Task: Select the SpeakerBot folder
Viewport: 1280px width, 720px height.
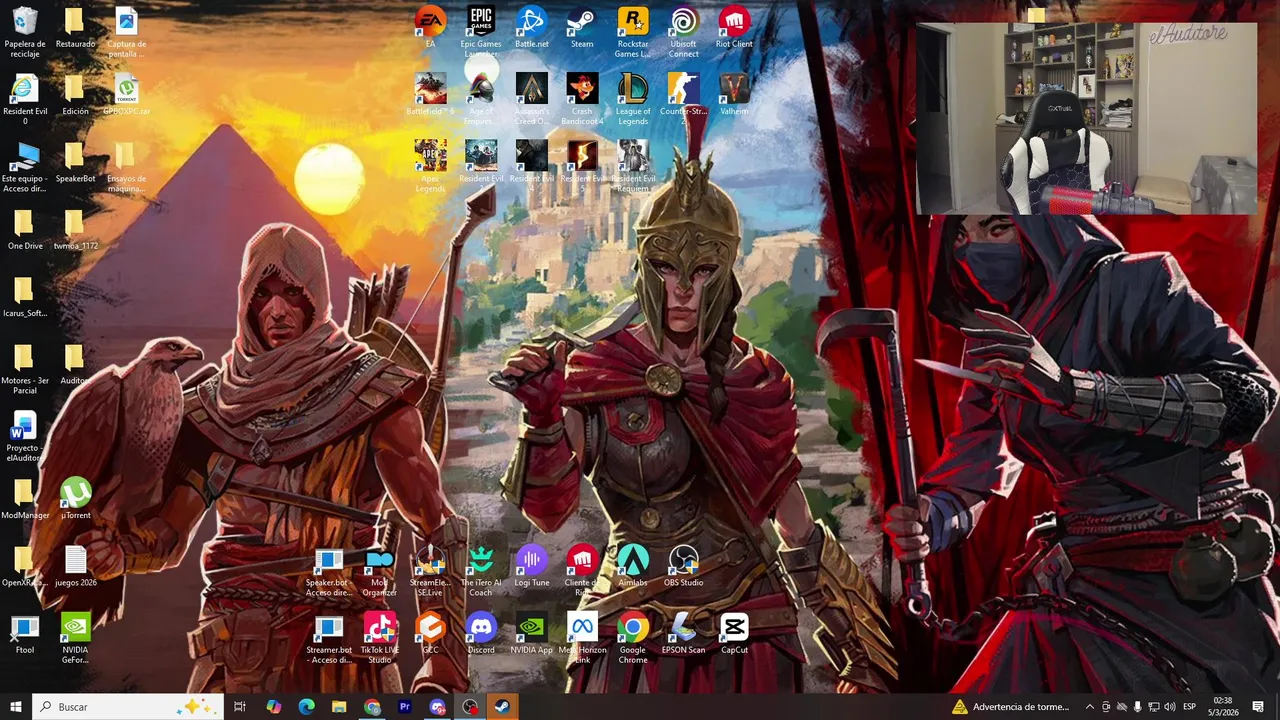Action: 75,162
